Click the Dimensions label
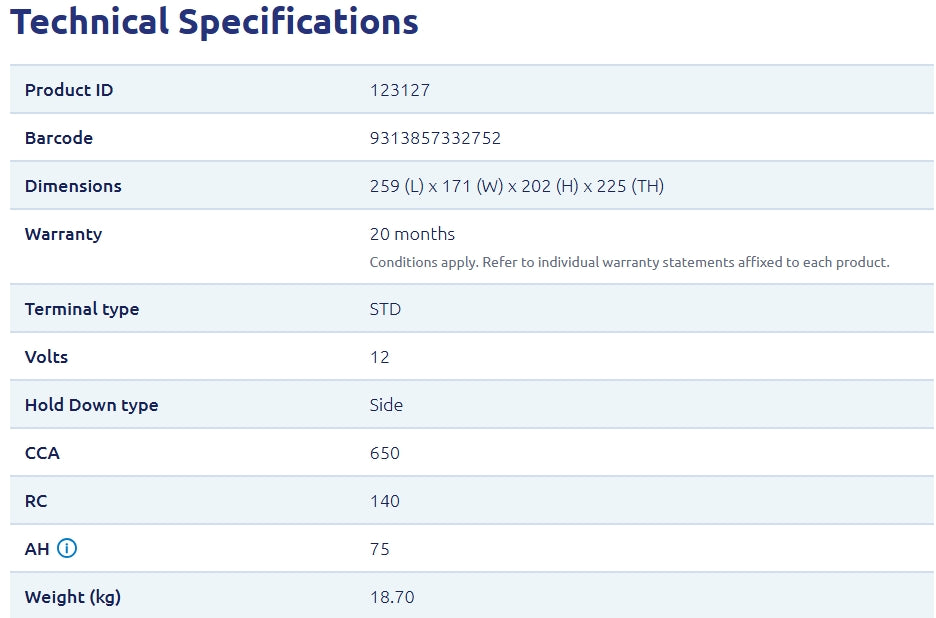 point(73,186)
